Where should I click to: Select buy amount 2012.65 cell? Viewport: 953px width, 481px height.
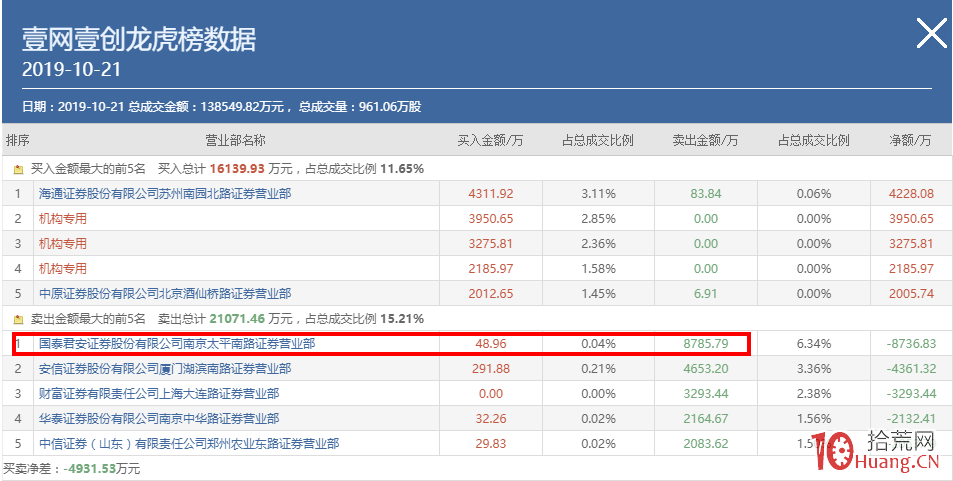pyautogui.click(x=491, y=294)
